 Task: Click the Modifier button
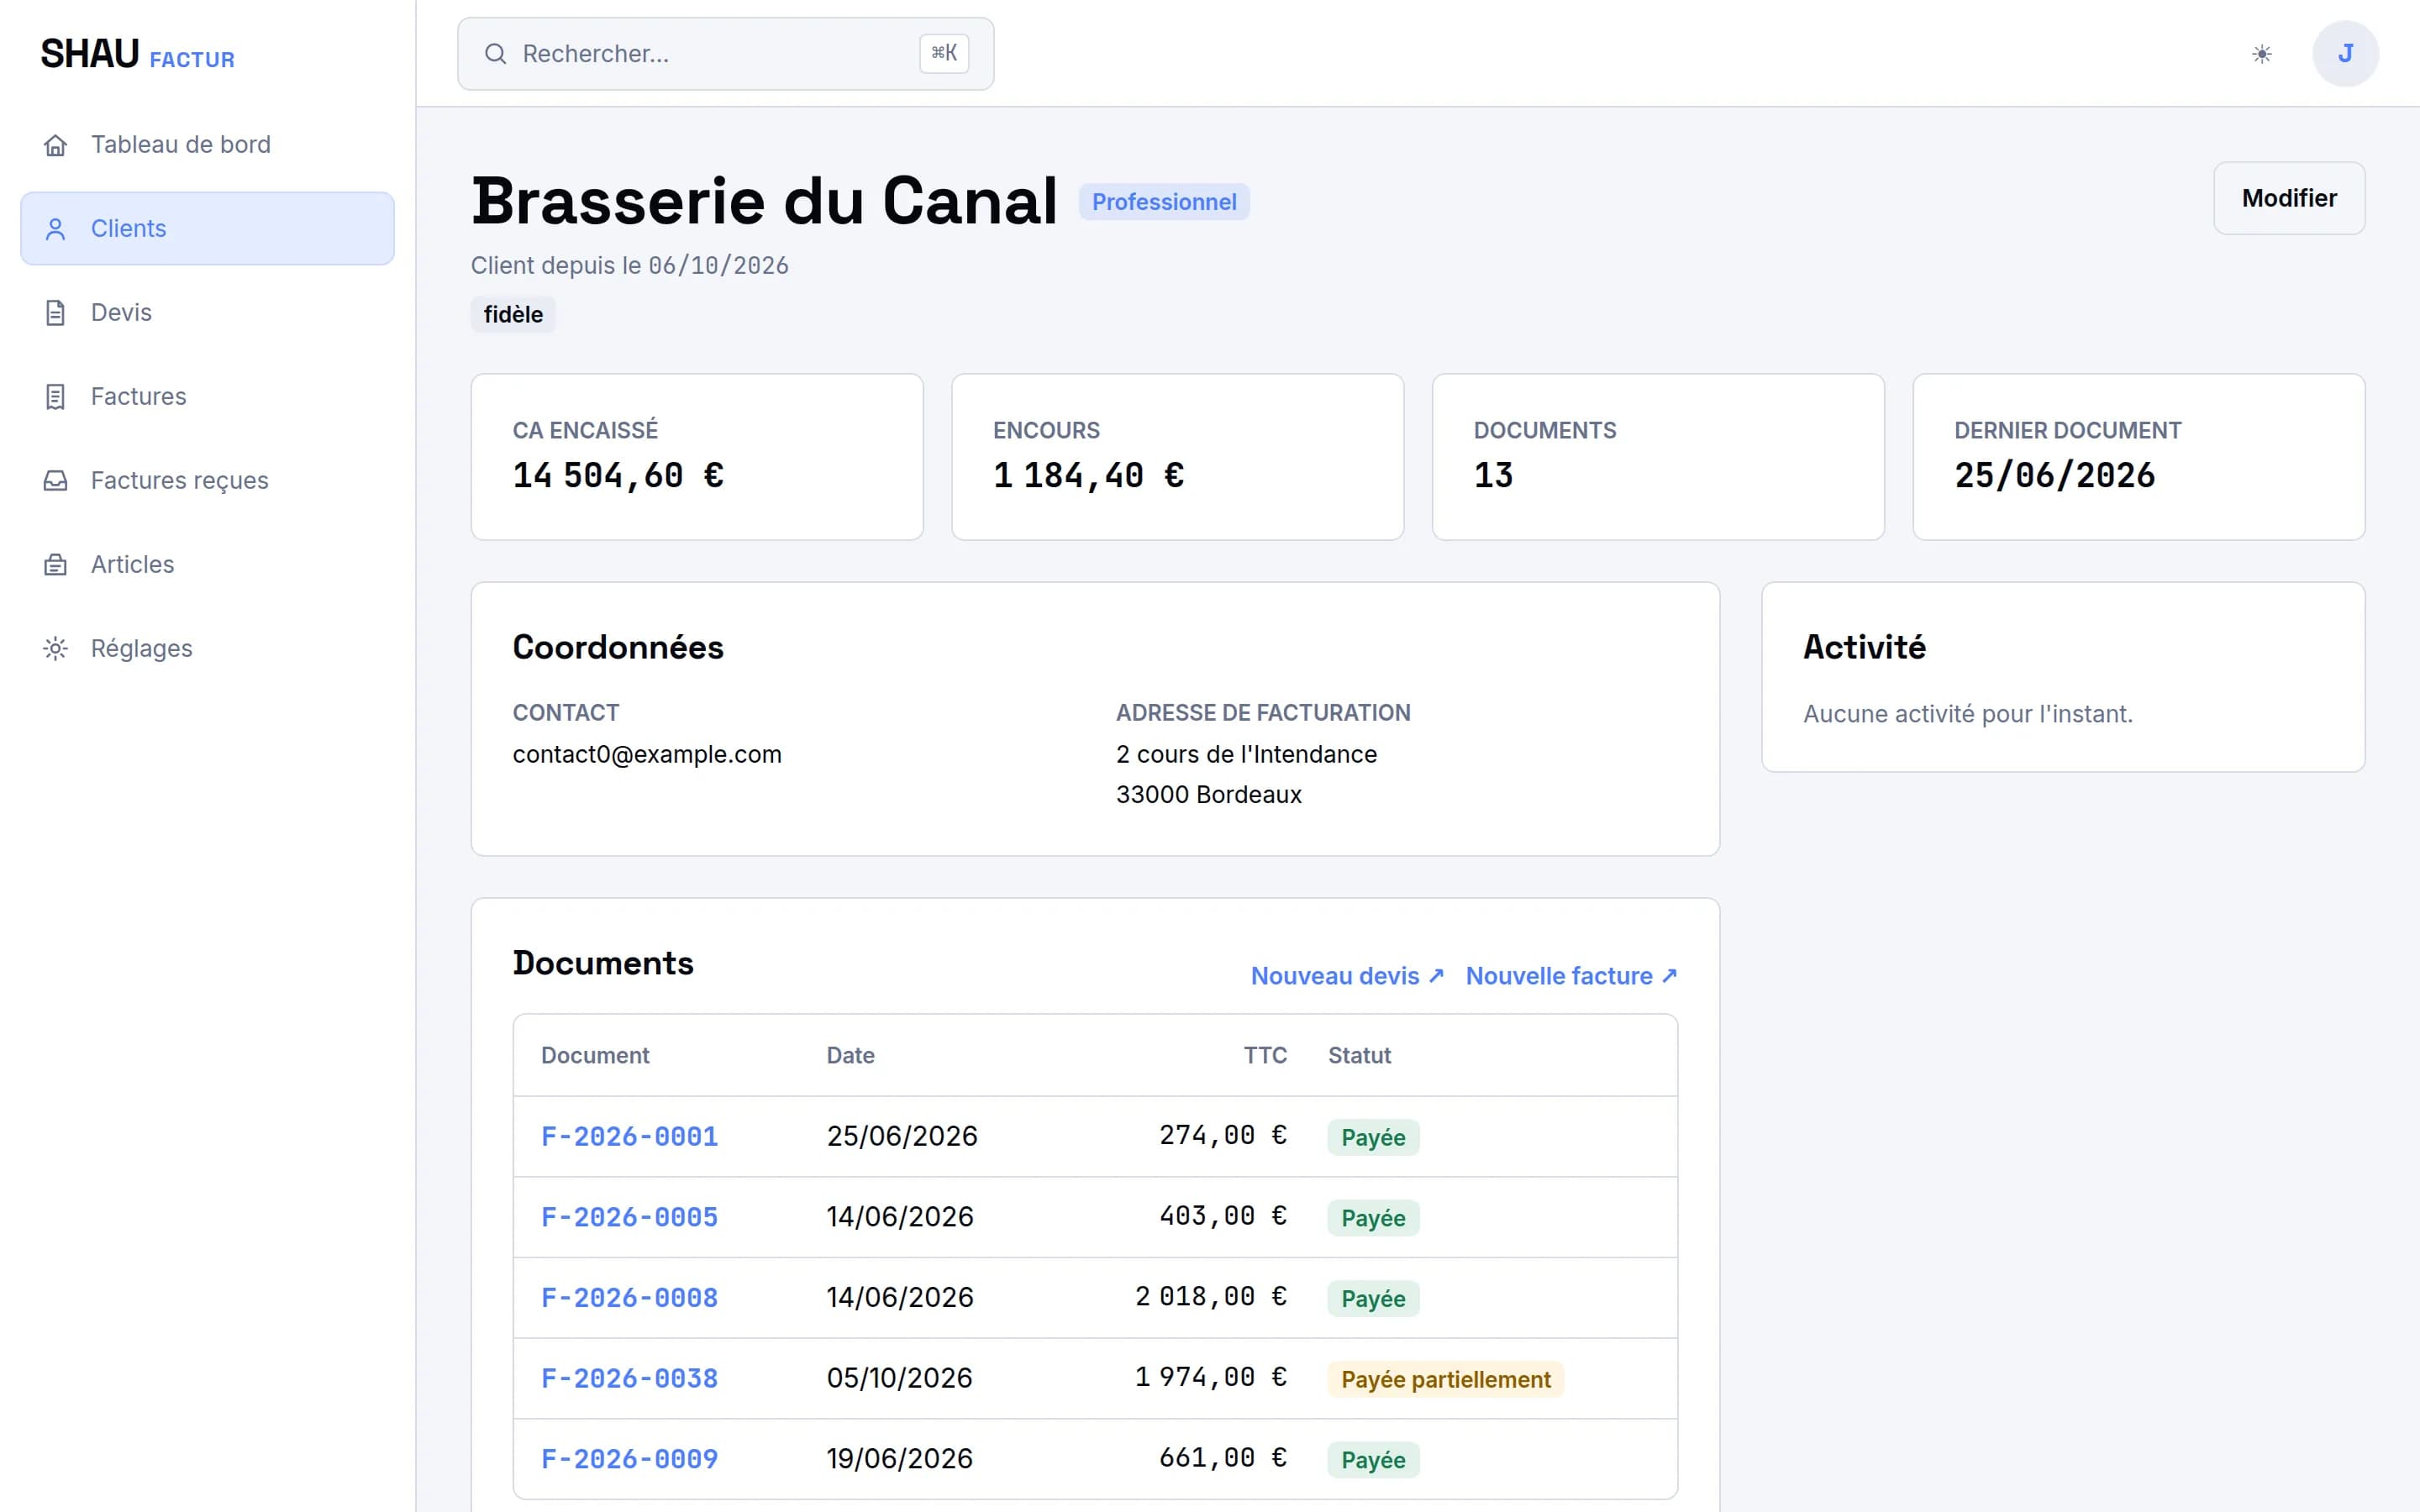(x=2289, y=198)
